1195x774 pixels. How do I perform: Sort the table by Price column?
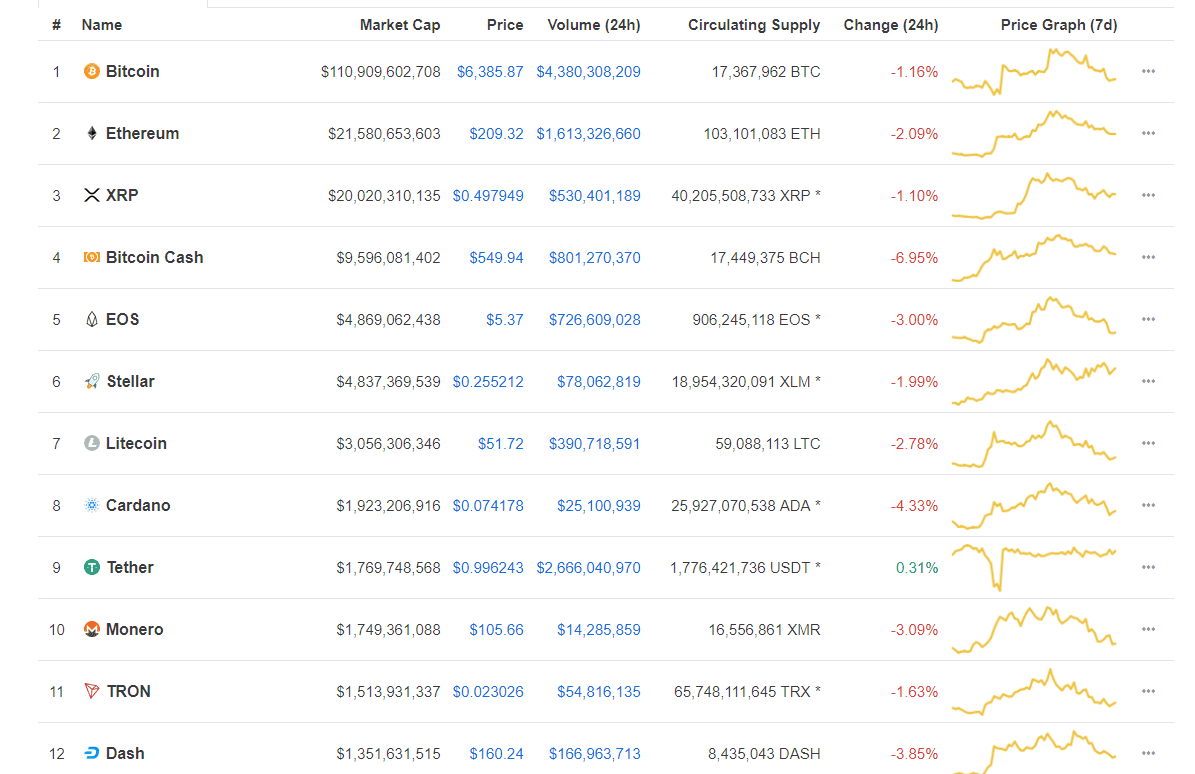click(505, 25)
